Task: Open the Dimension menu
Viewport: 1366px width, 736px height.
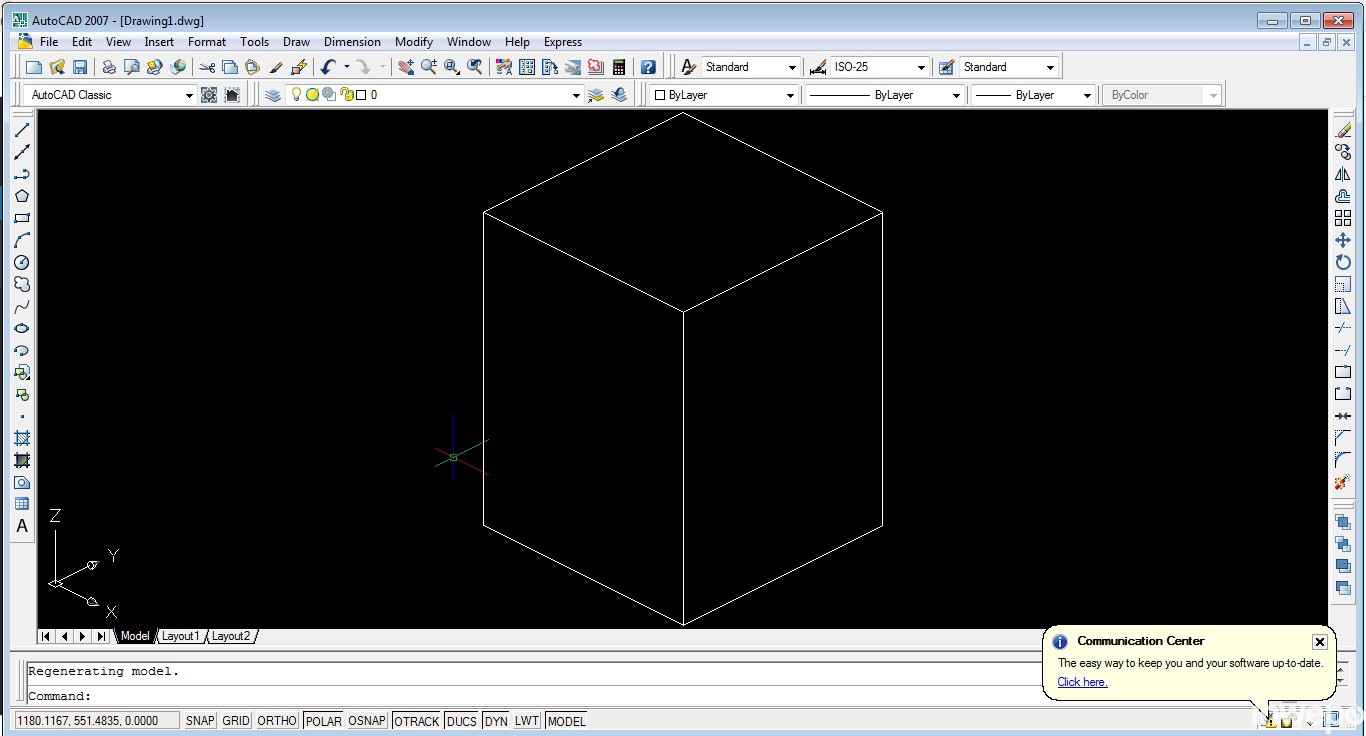Action: pyautogui.click(x=352, y=42)
